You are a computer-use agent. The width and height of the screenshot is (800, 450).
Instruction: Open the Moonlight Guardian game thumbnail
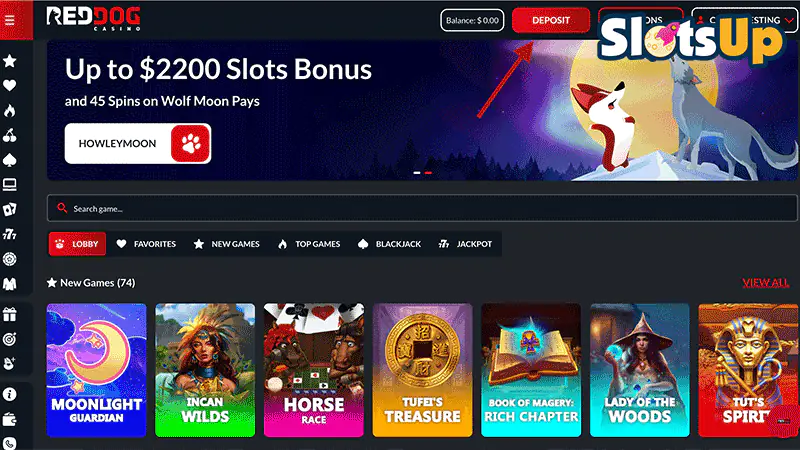[x=96, y=370]
